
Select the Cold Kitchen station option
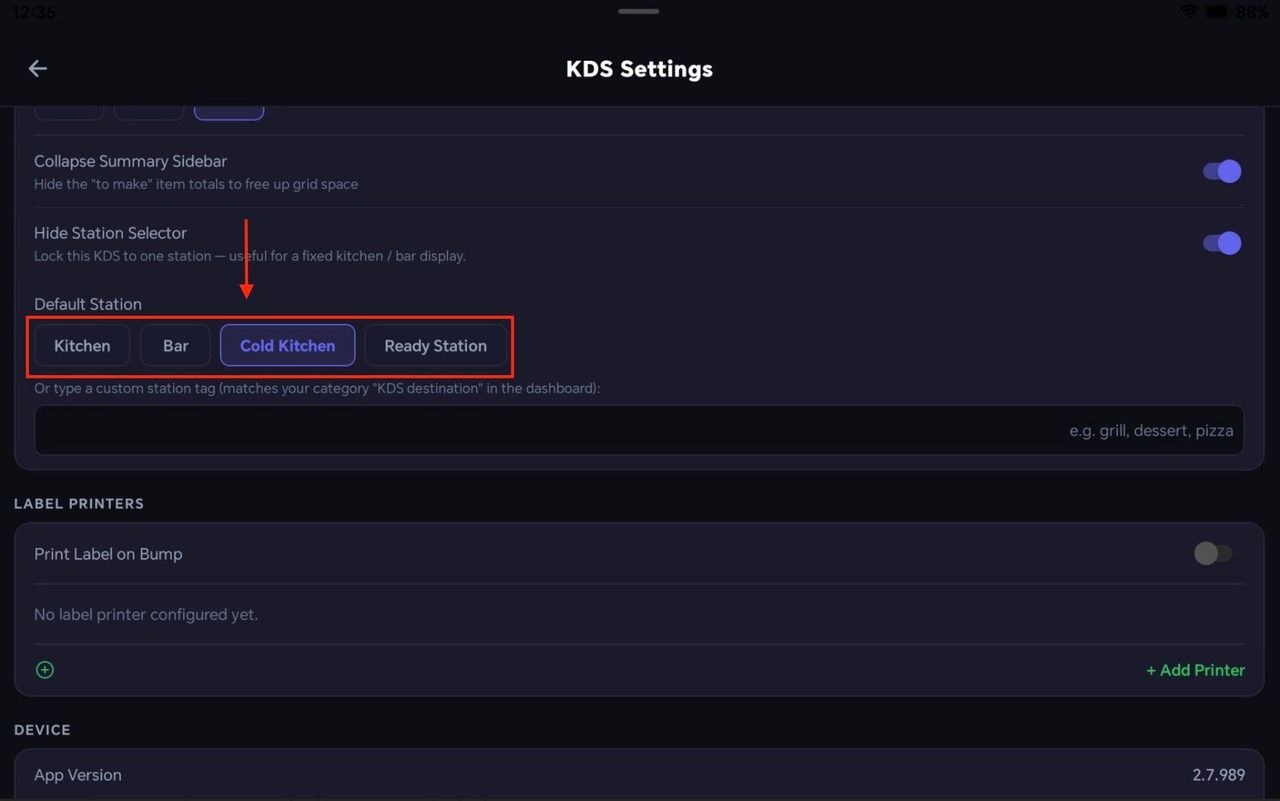click(x=288, y=345)
